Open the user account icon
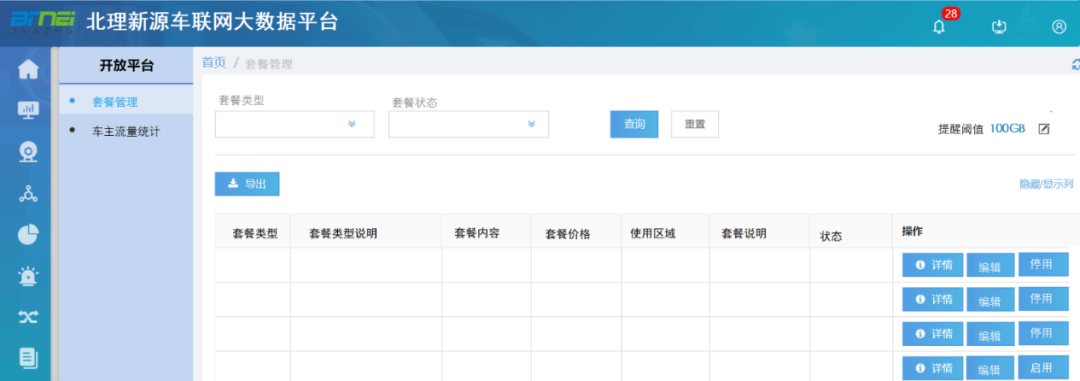 click(x=1059, y=27)
